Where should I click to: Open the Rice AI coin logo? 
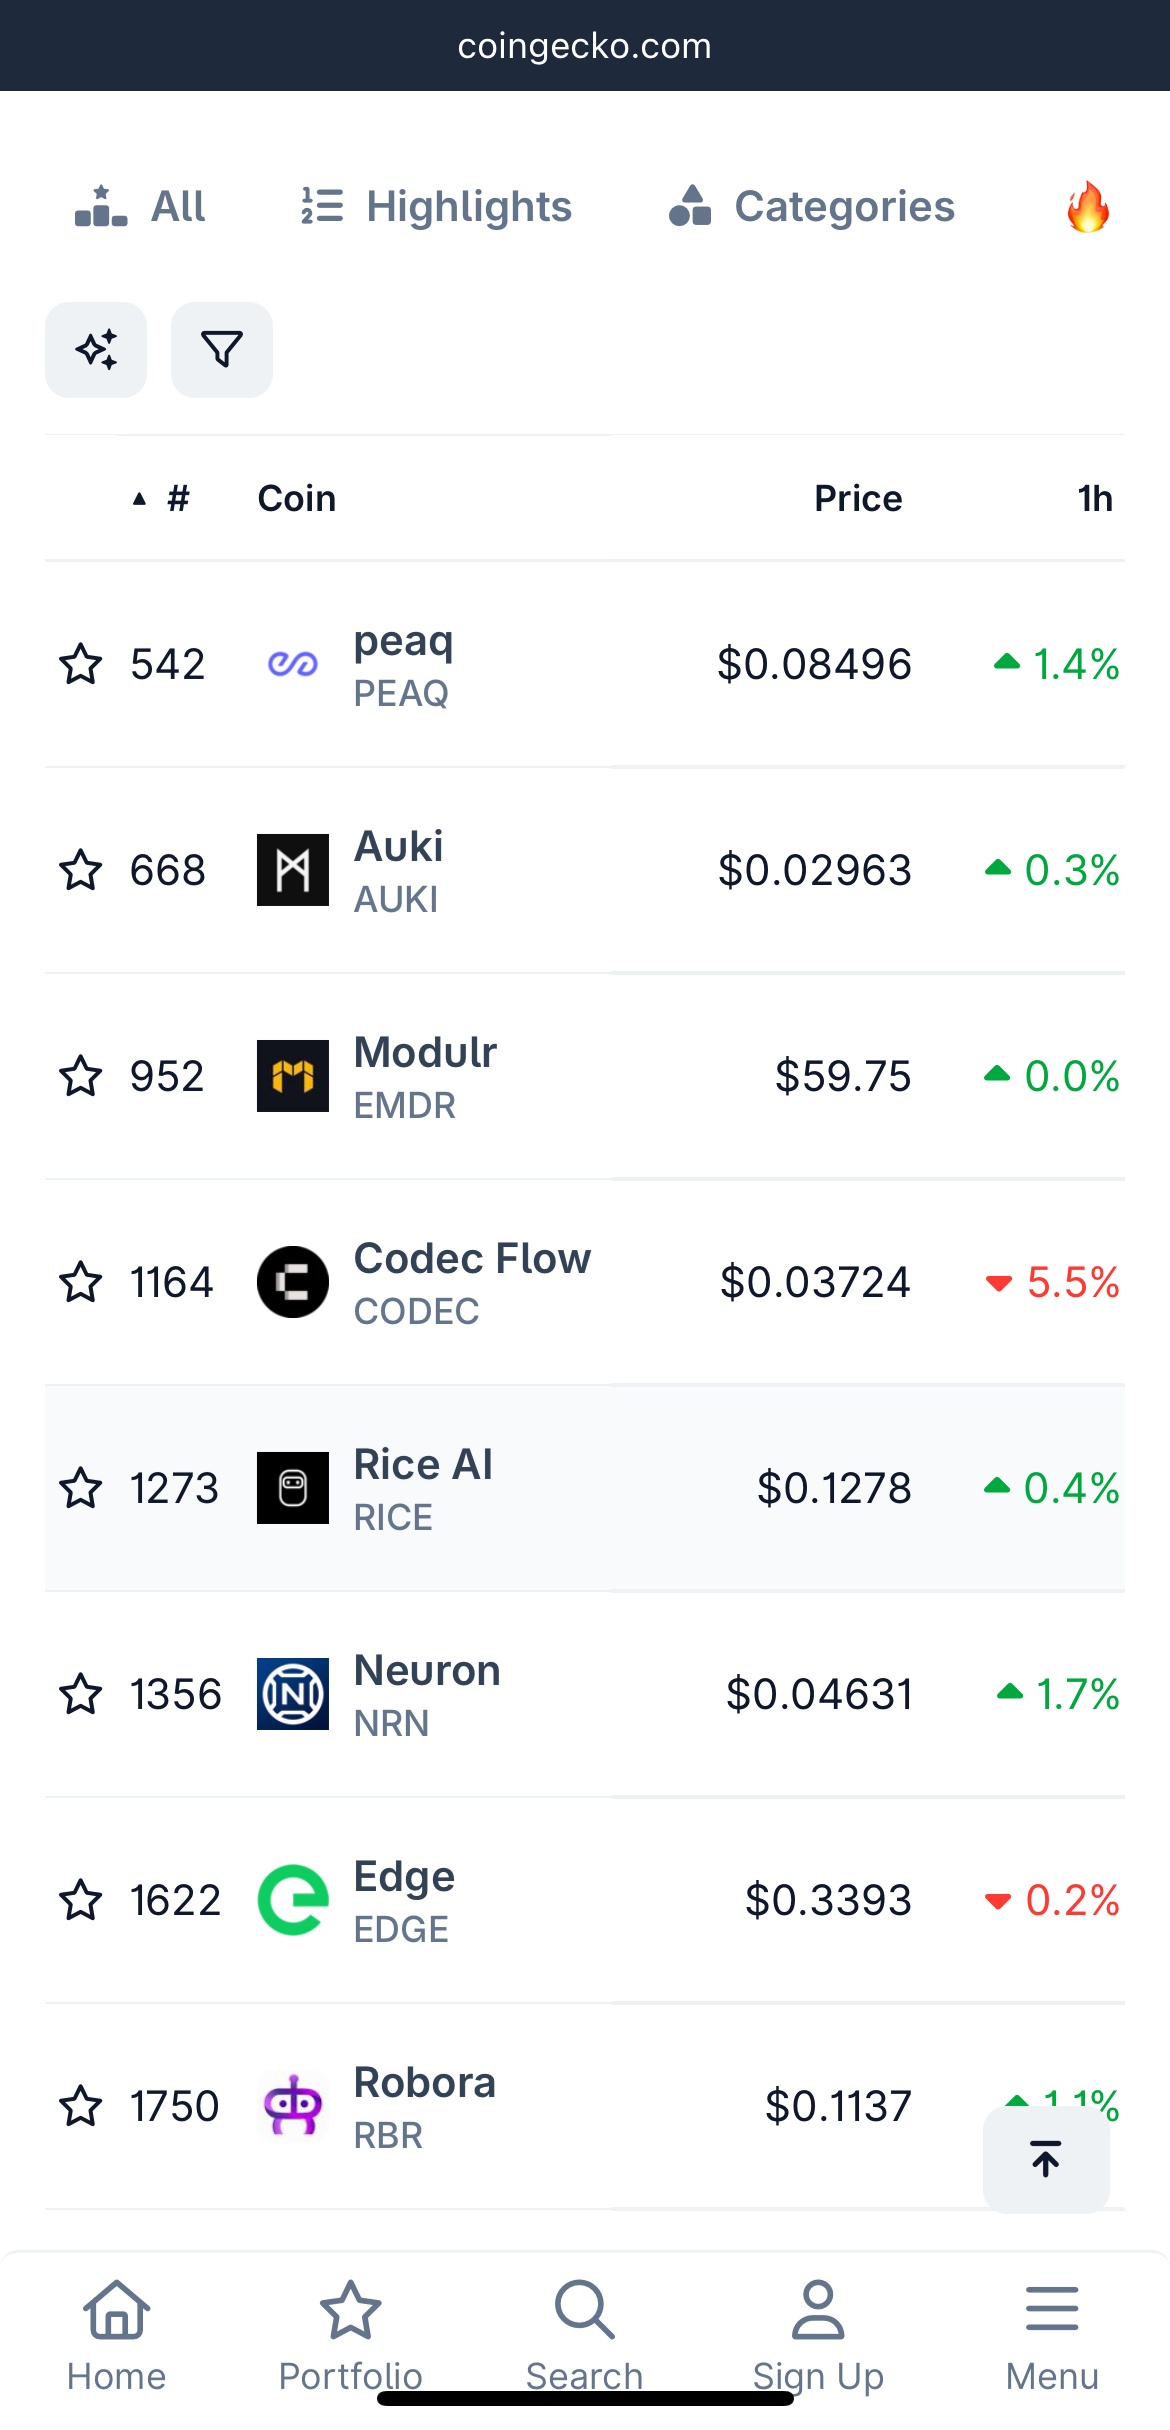click(292, 1488)
